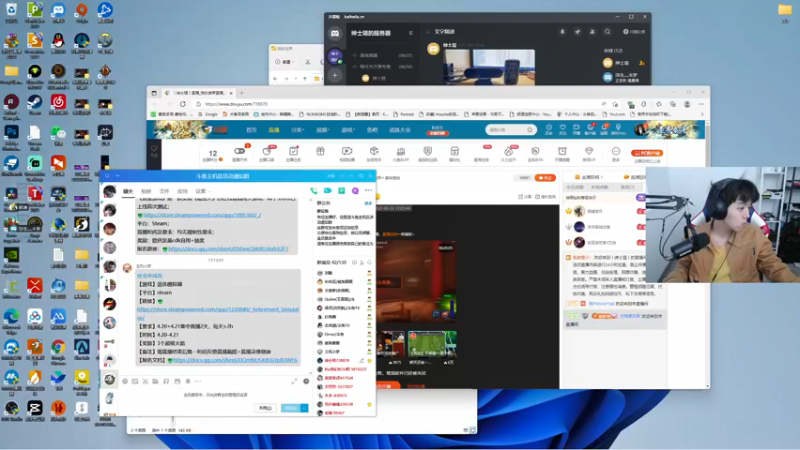Screen dimensions: 800x450
Task: Open the video play icon in Douyu toolbar
Action: pos(347,152)
